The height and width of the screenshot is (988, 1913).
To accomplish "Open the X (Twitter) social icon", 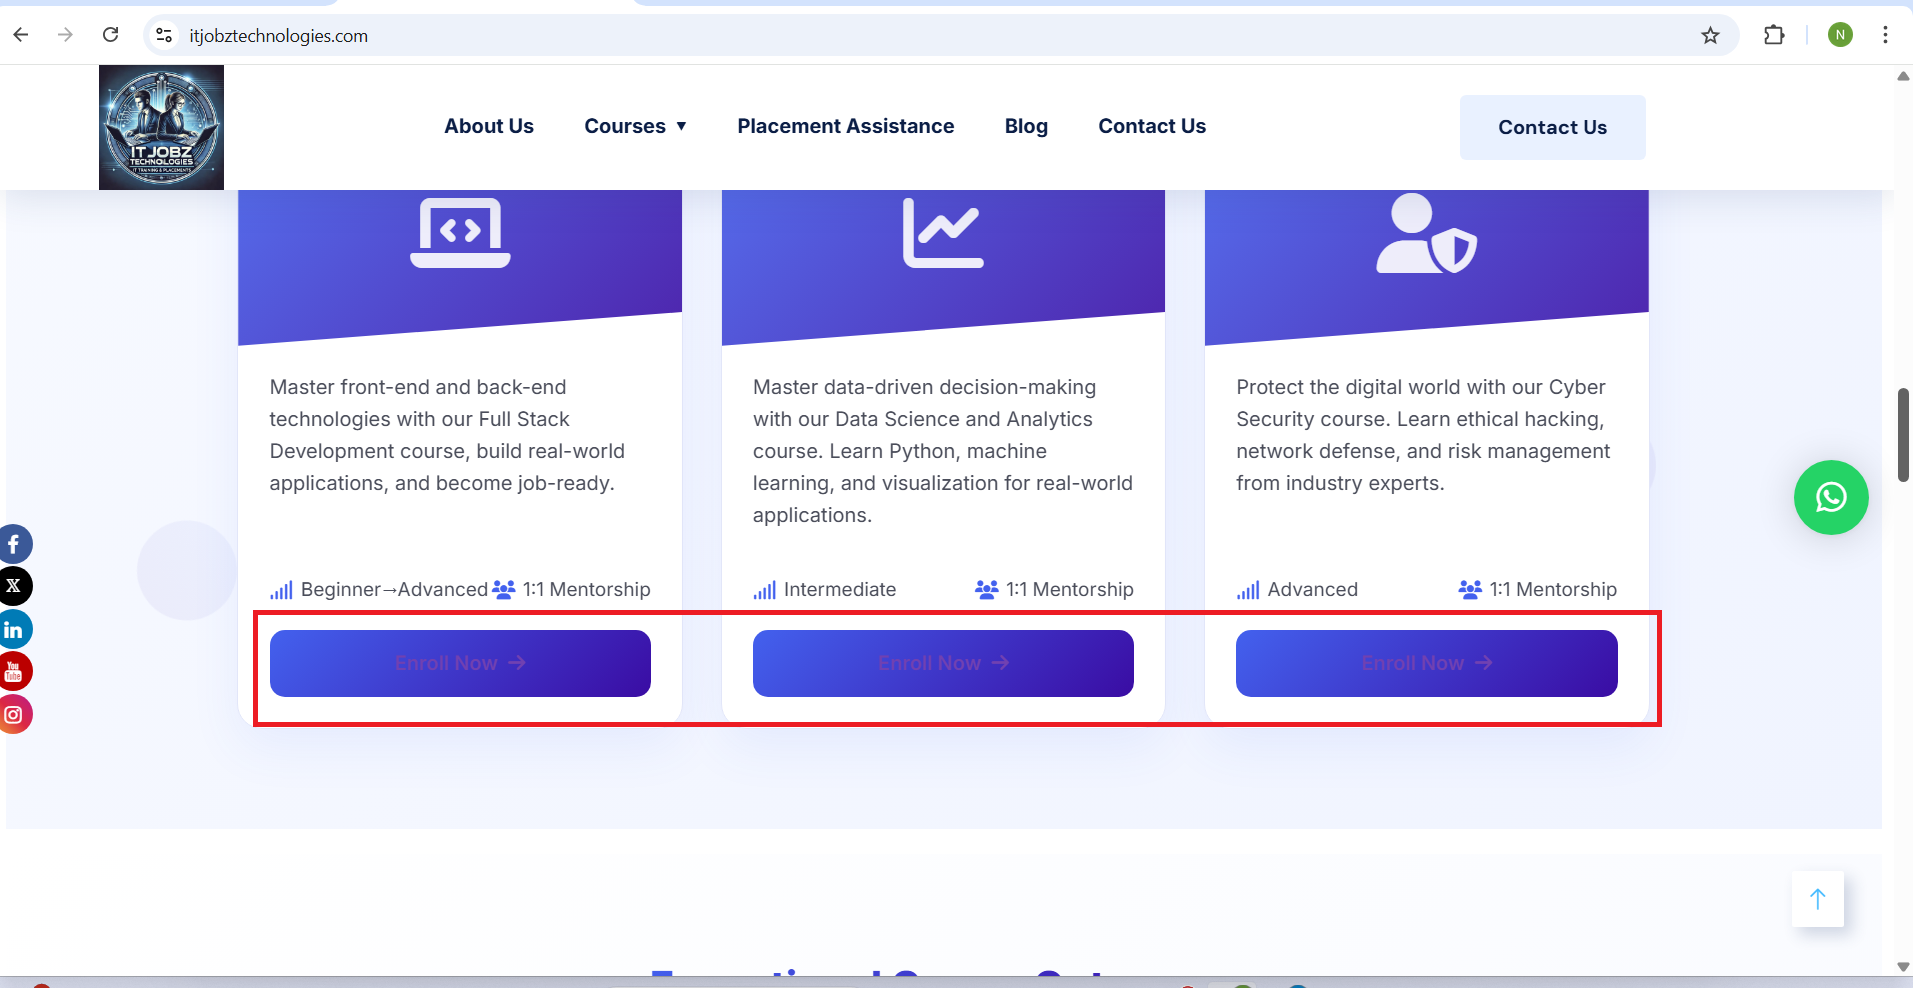I will [x=14, y=586].
